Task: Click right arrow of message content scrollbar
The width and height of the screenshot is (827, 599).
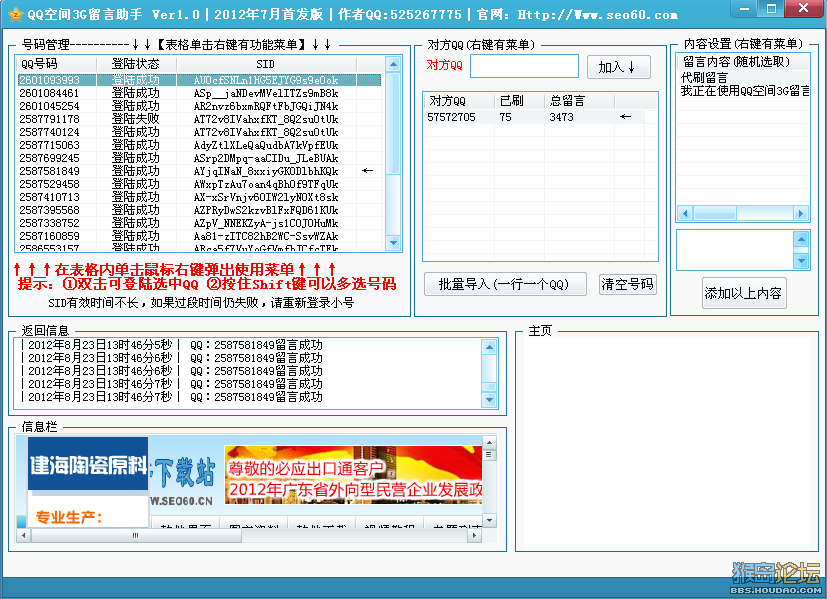Action: [x=801, y=214]
